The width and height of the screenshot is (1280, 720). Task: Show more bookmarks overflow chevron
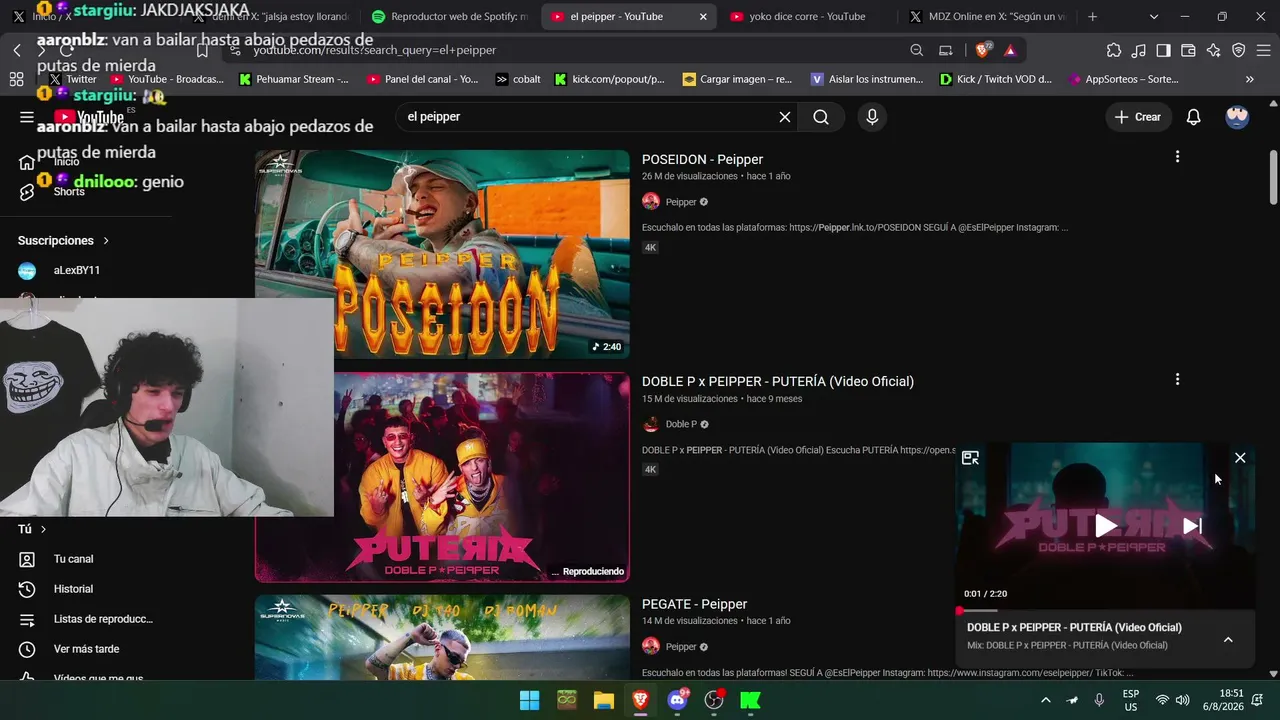point(1250,79)
